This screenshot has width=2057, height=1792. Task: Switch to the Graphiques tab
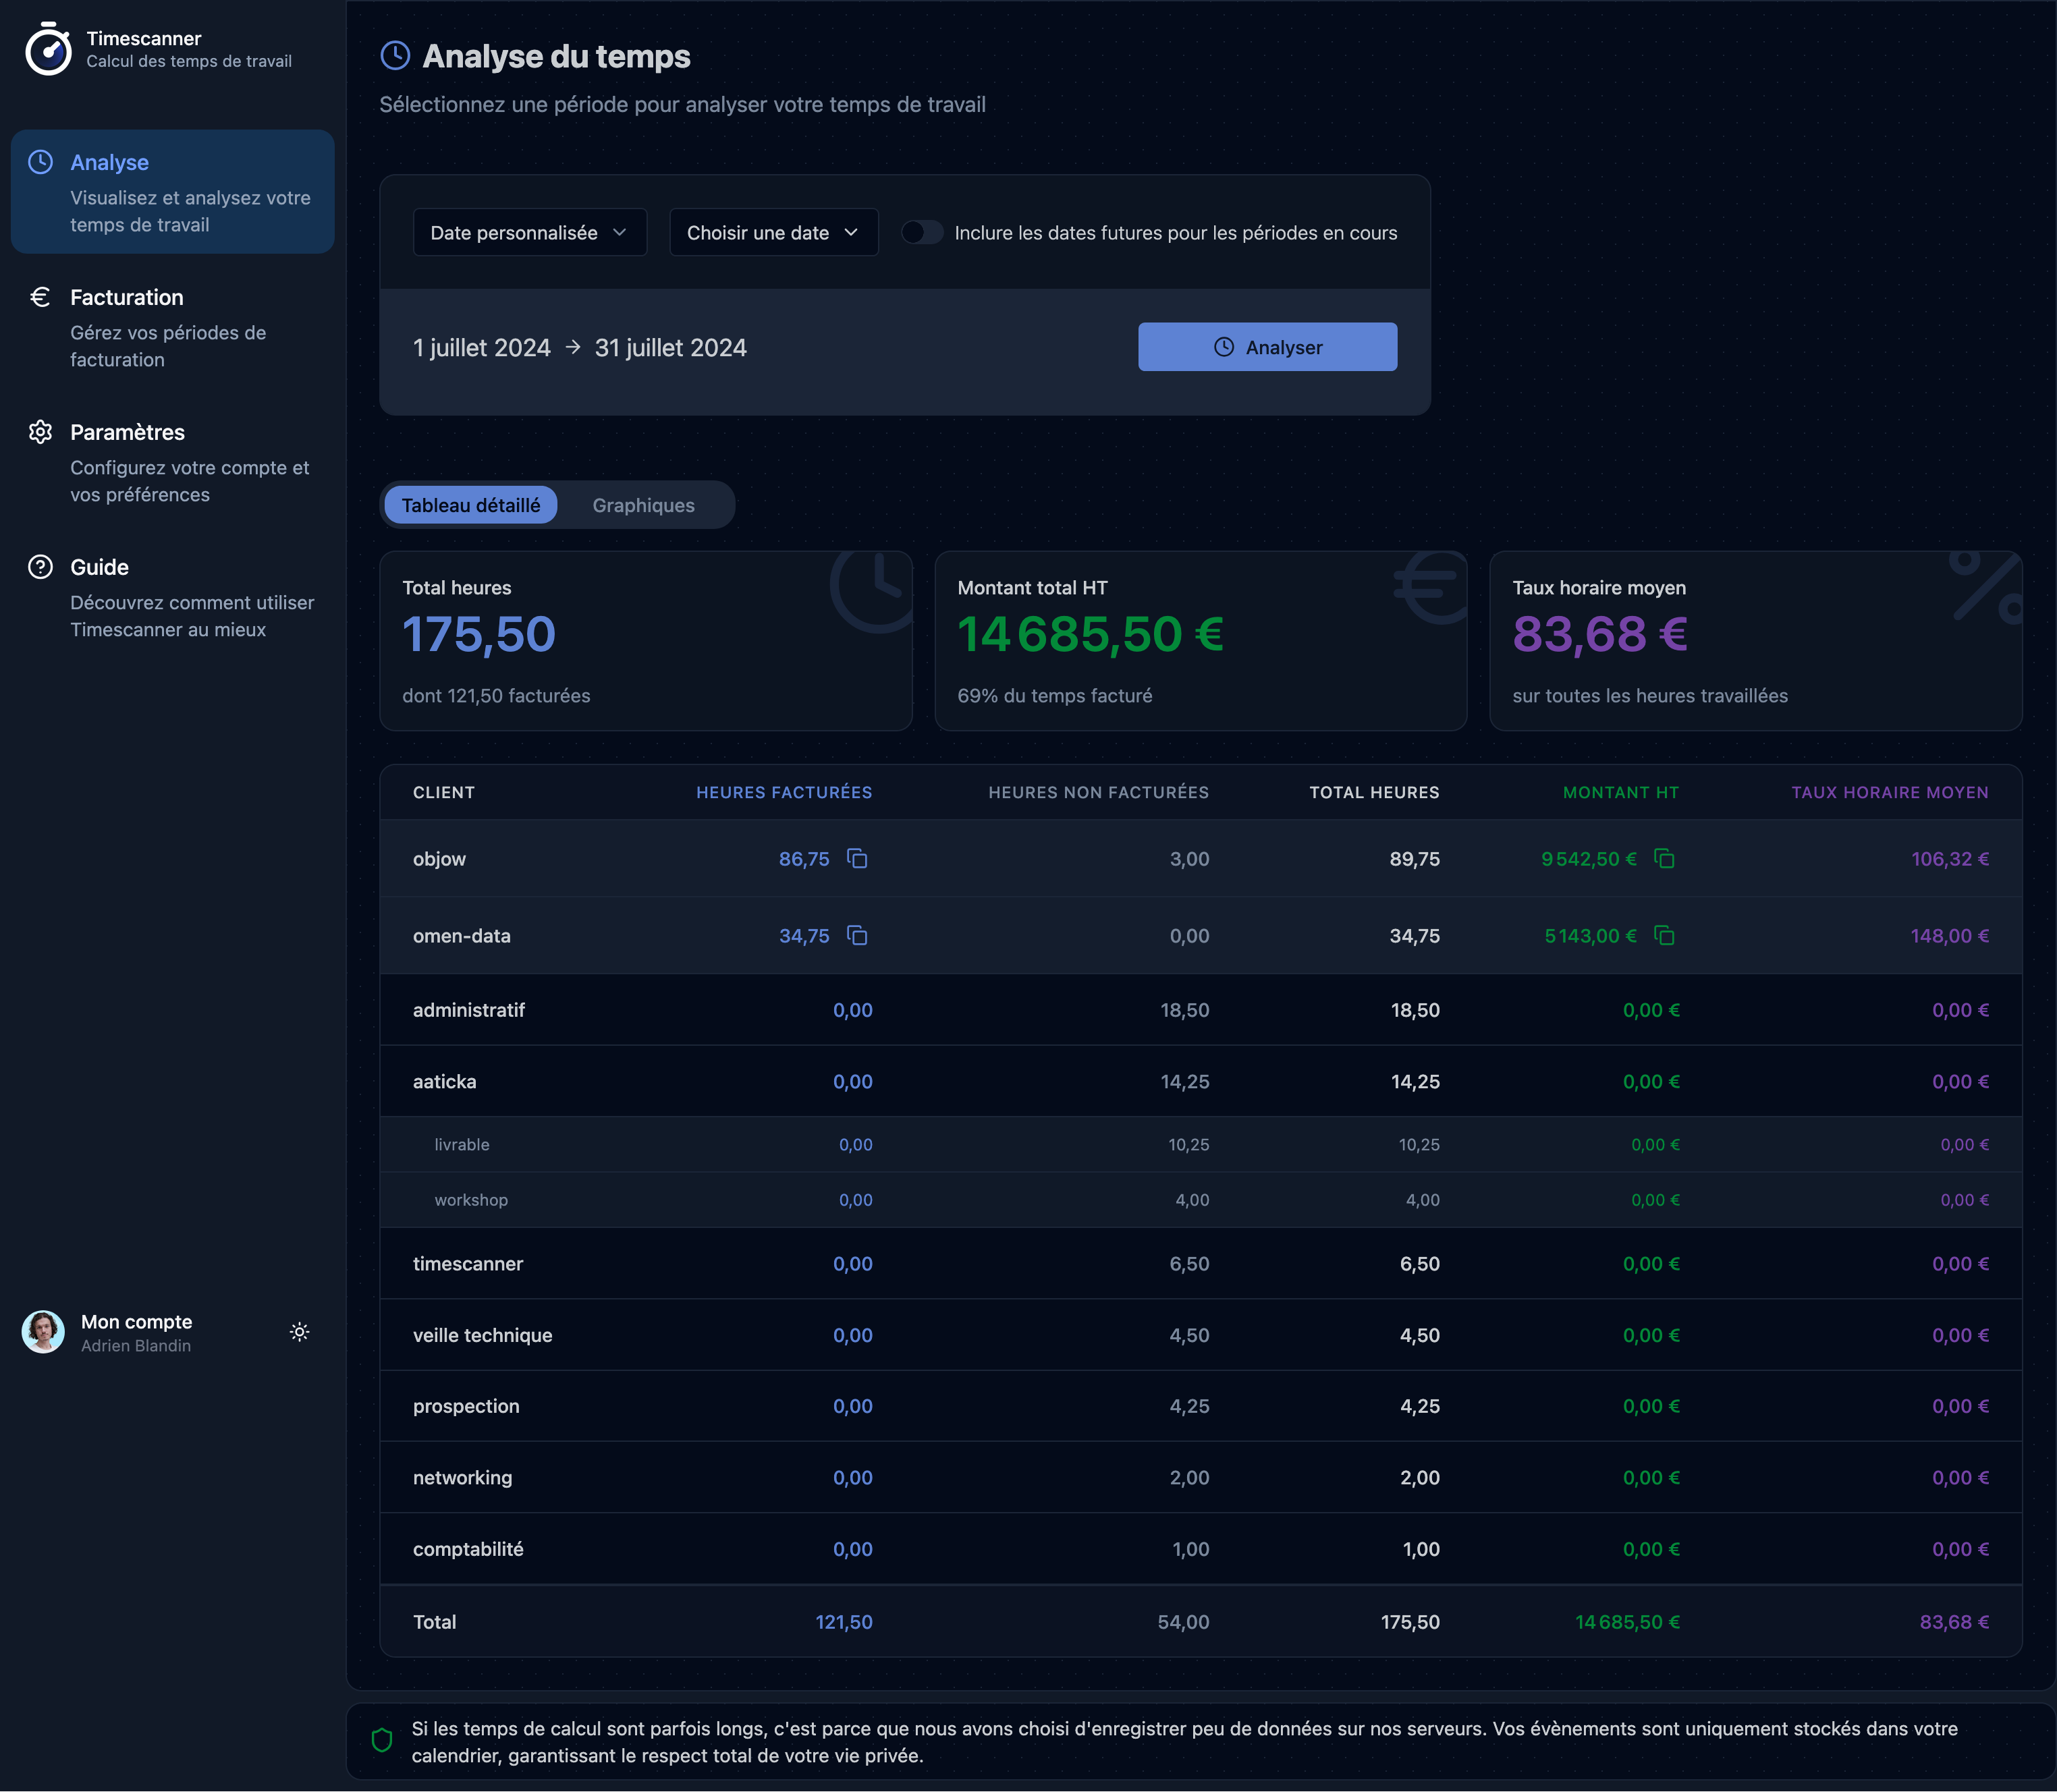coord(643,505)
